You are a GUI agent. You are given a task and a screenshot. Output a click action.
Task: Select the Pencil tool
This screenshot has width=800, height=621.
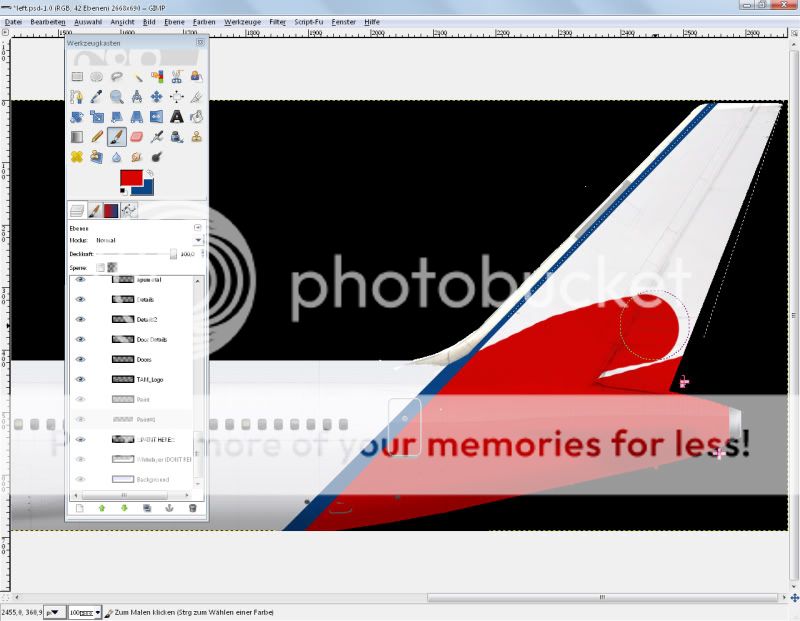coord(97,137)
